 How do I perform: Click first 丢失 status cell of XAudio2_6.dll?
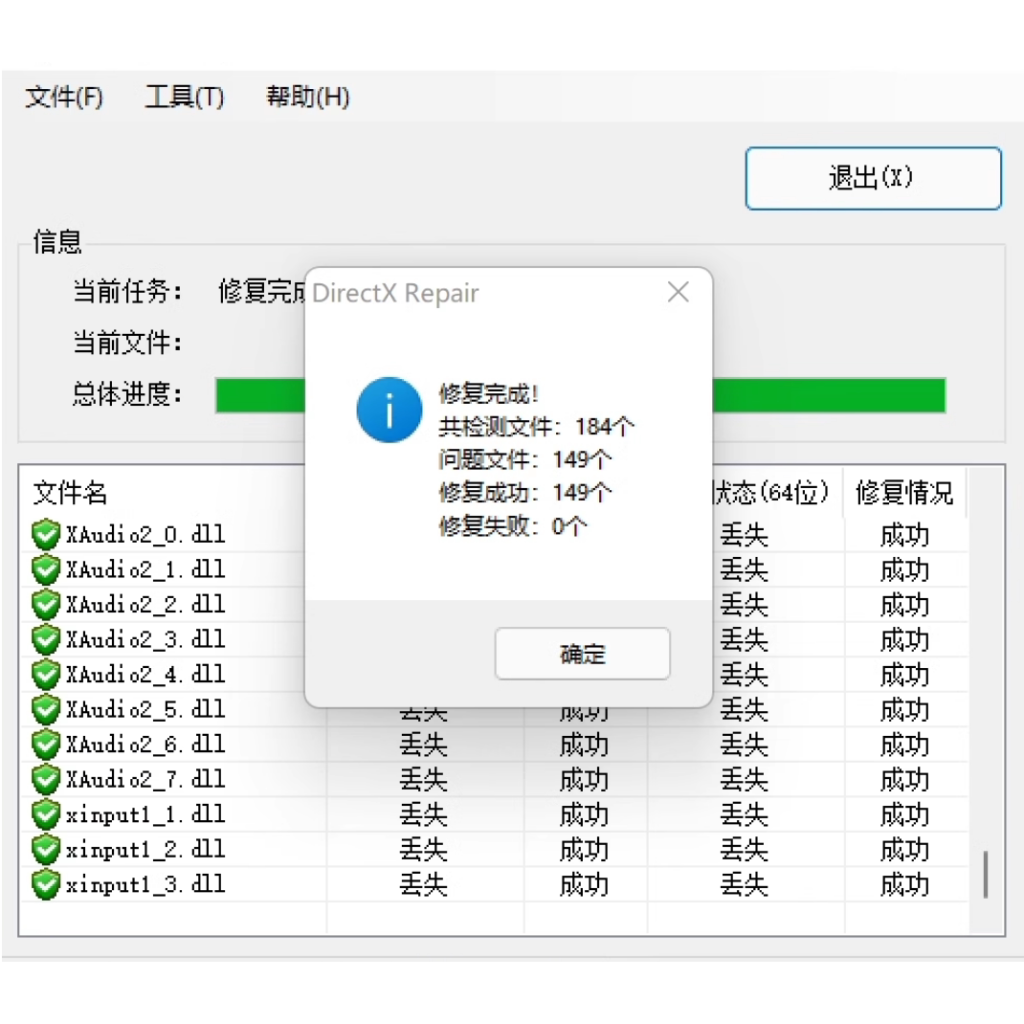(423, 745)
